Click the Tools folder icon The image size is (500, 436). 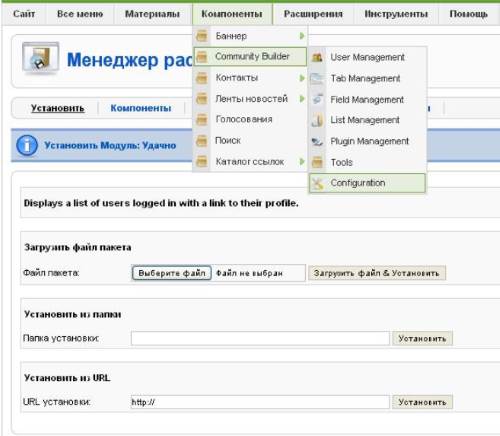tap(317, 162)
